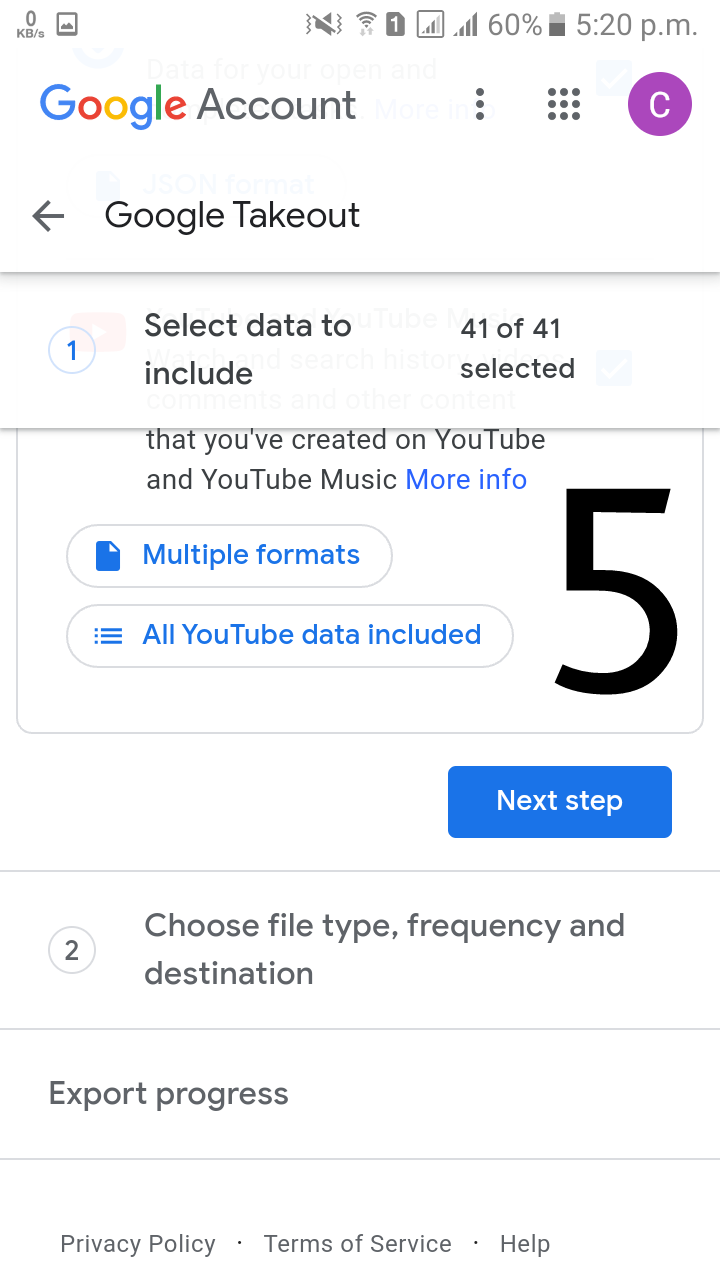Viewport: 720px width, 1280px height.
Task: Open the Terms of Service link
Action: click(x=357, y=1244)
